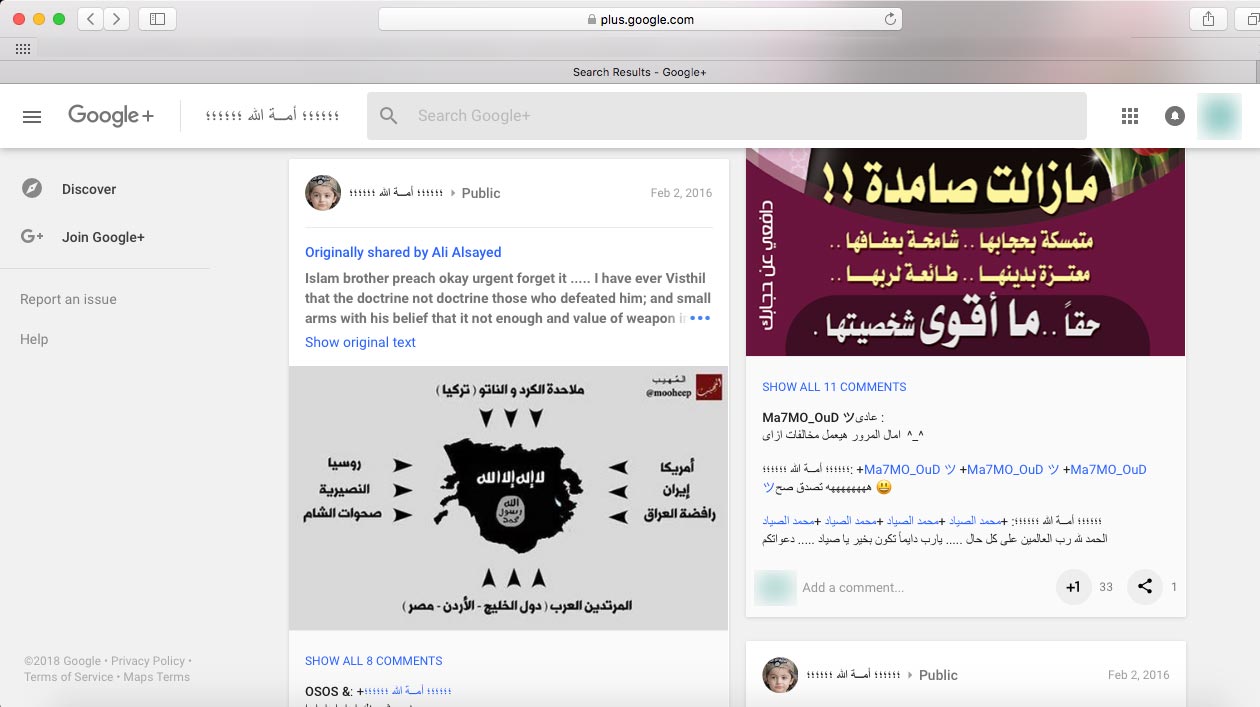Share the post with the share icon
The image size is (1260, 707).
pos(1145,587)
